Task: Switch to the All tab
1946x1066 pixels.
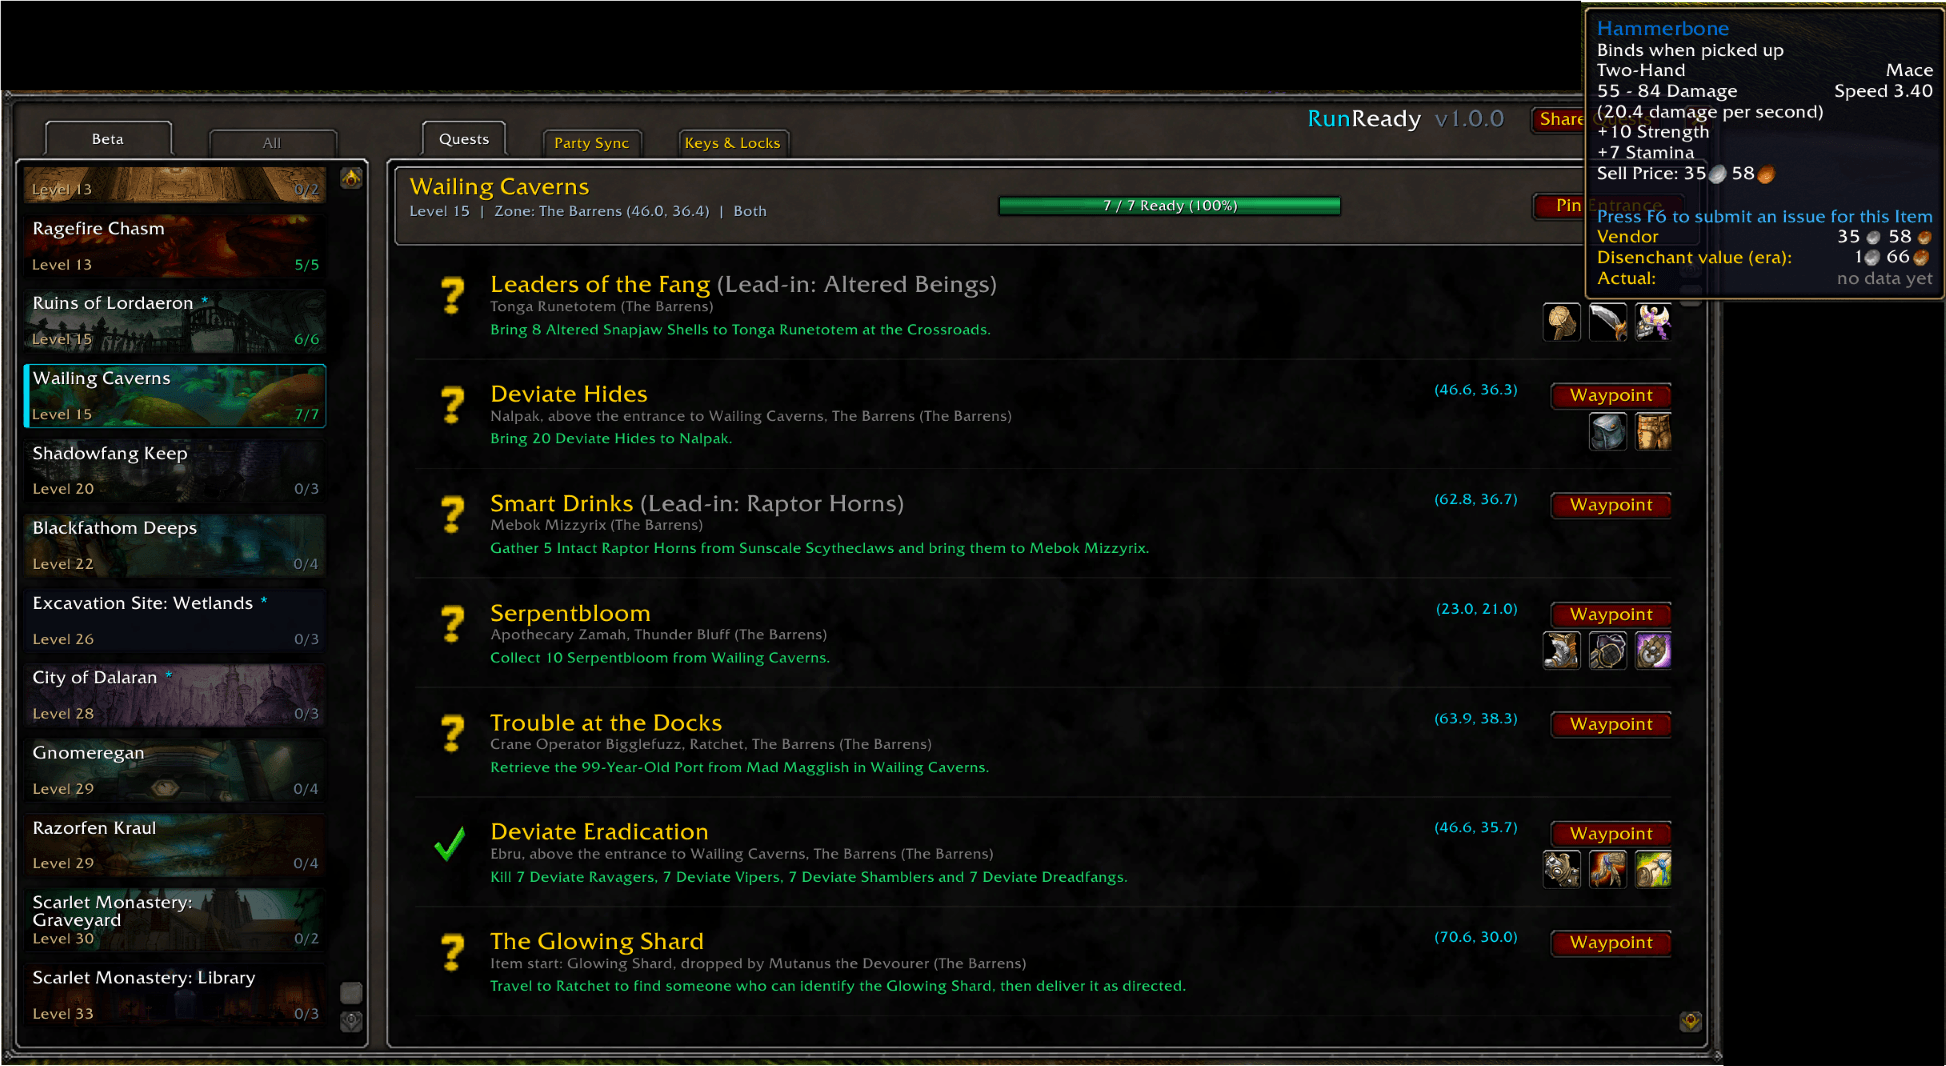Action: pos(272,143)
